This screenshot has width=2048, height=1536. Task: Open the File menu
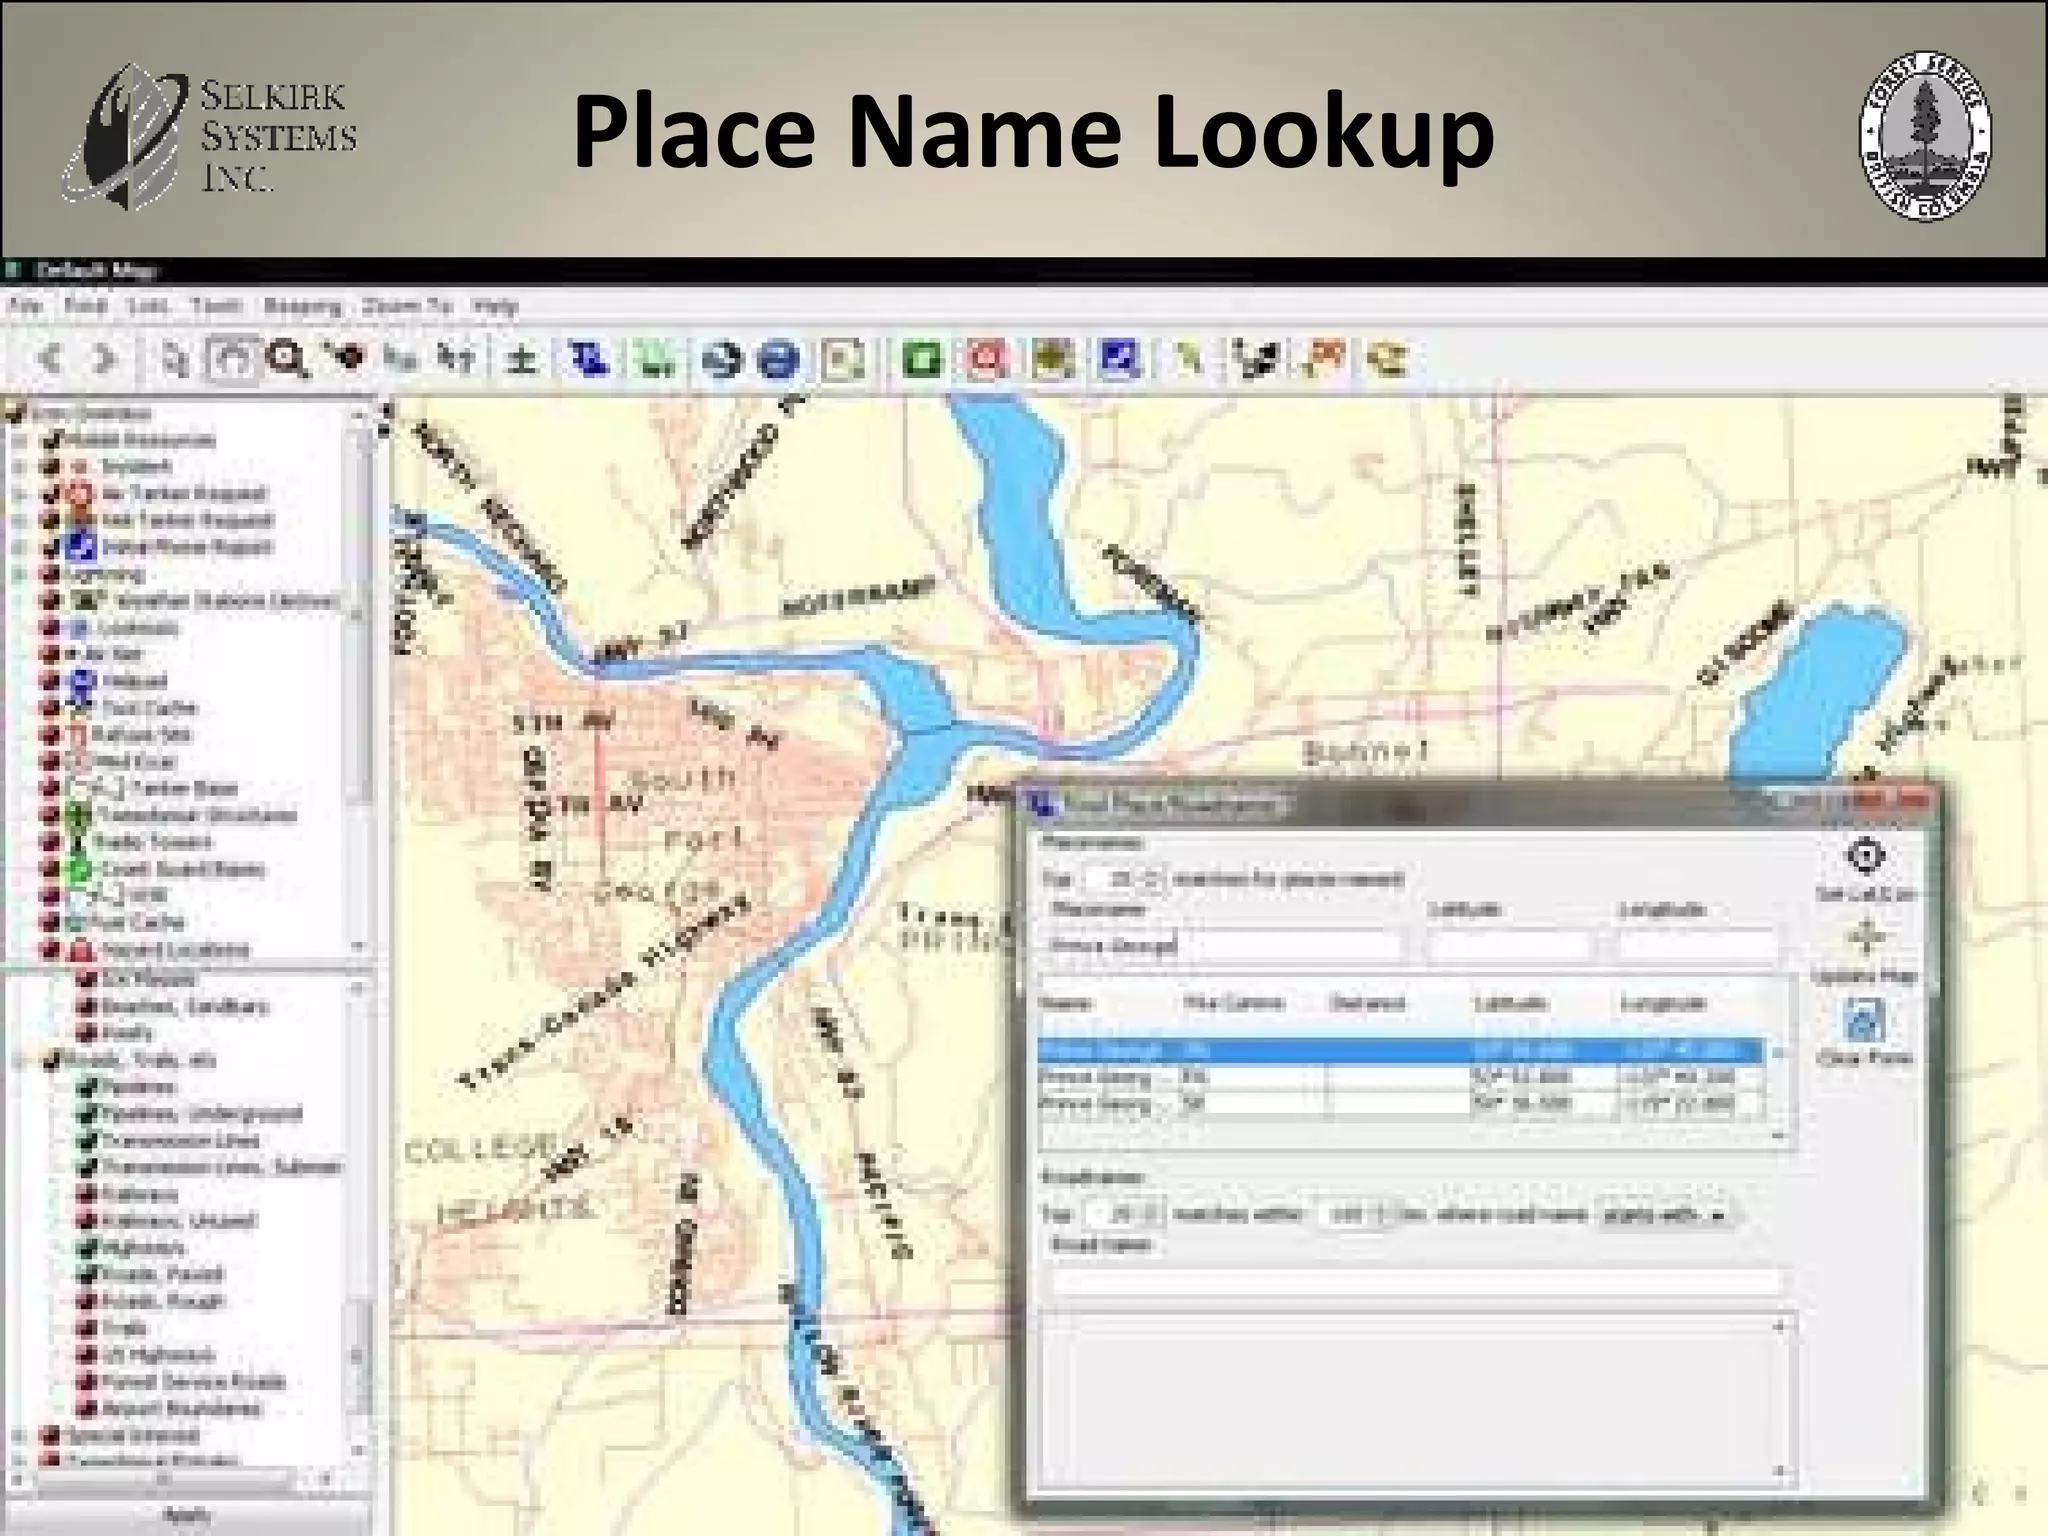point(25,306)
